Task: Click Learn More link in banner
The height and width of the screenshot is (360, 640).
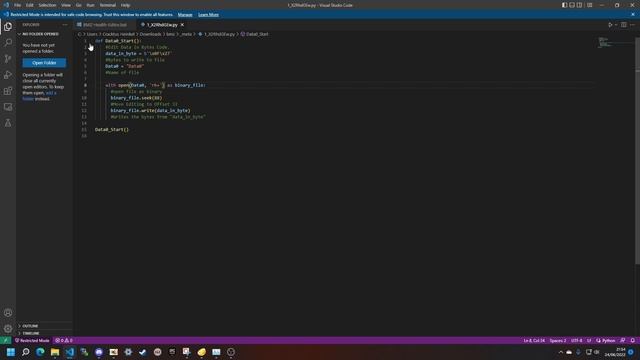Action: [208, 15]
